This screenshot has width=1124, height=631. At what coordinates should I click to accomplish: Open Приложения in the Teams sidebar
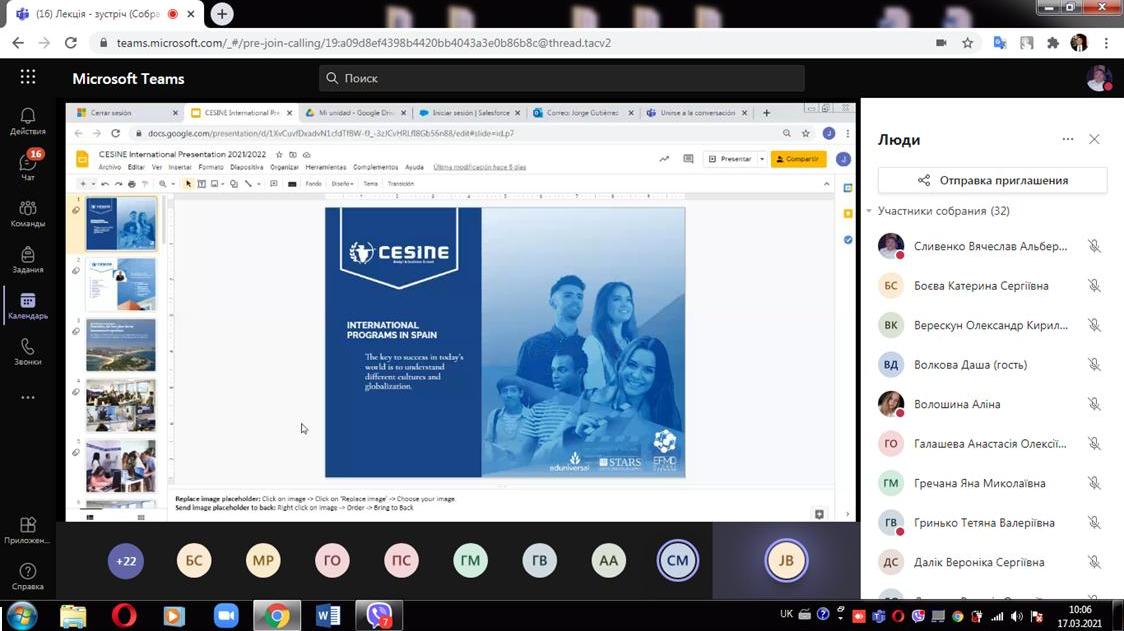pos(28,531)
